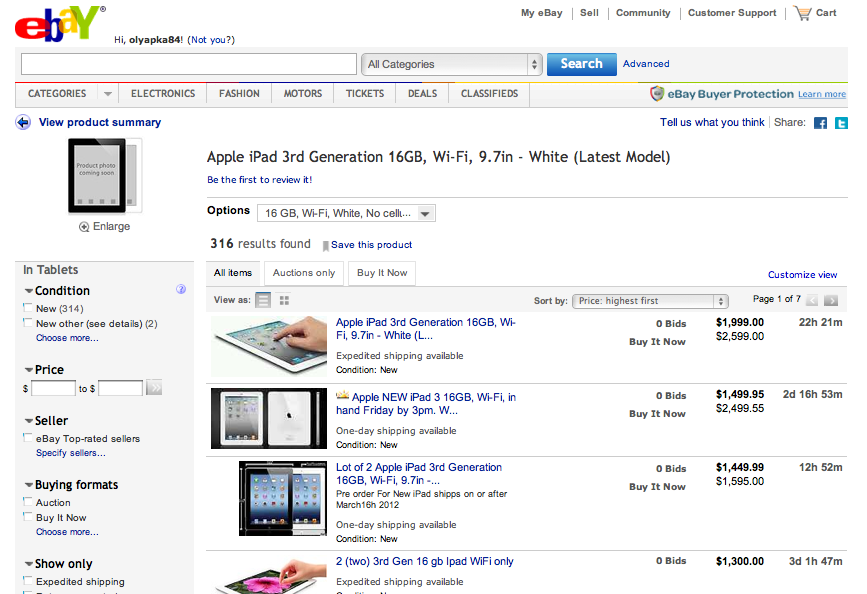Open the Electronics navigation menu

point(163,94)
